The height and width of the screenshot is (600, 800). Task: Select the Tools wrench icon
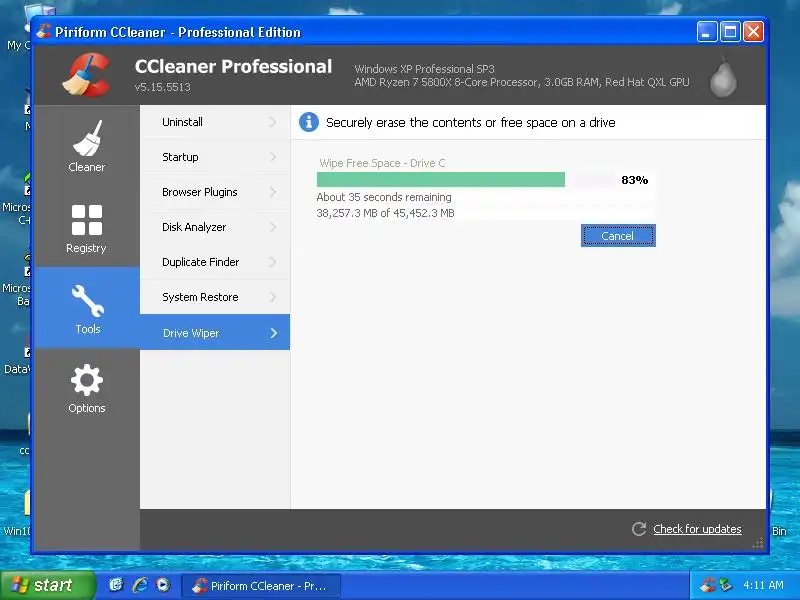pyautogui.click(x=87, y=301)
